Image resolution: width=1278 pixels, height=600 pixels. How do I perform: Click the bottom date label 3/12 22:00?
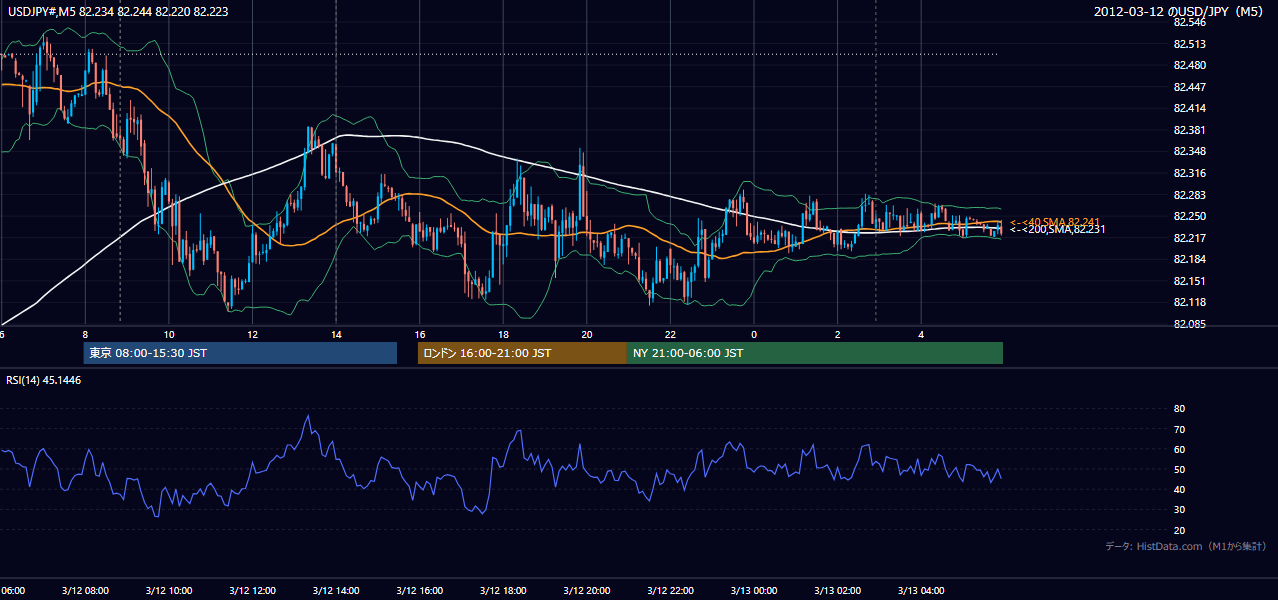pyautogui.click(x=670, y=590)
